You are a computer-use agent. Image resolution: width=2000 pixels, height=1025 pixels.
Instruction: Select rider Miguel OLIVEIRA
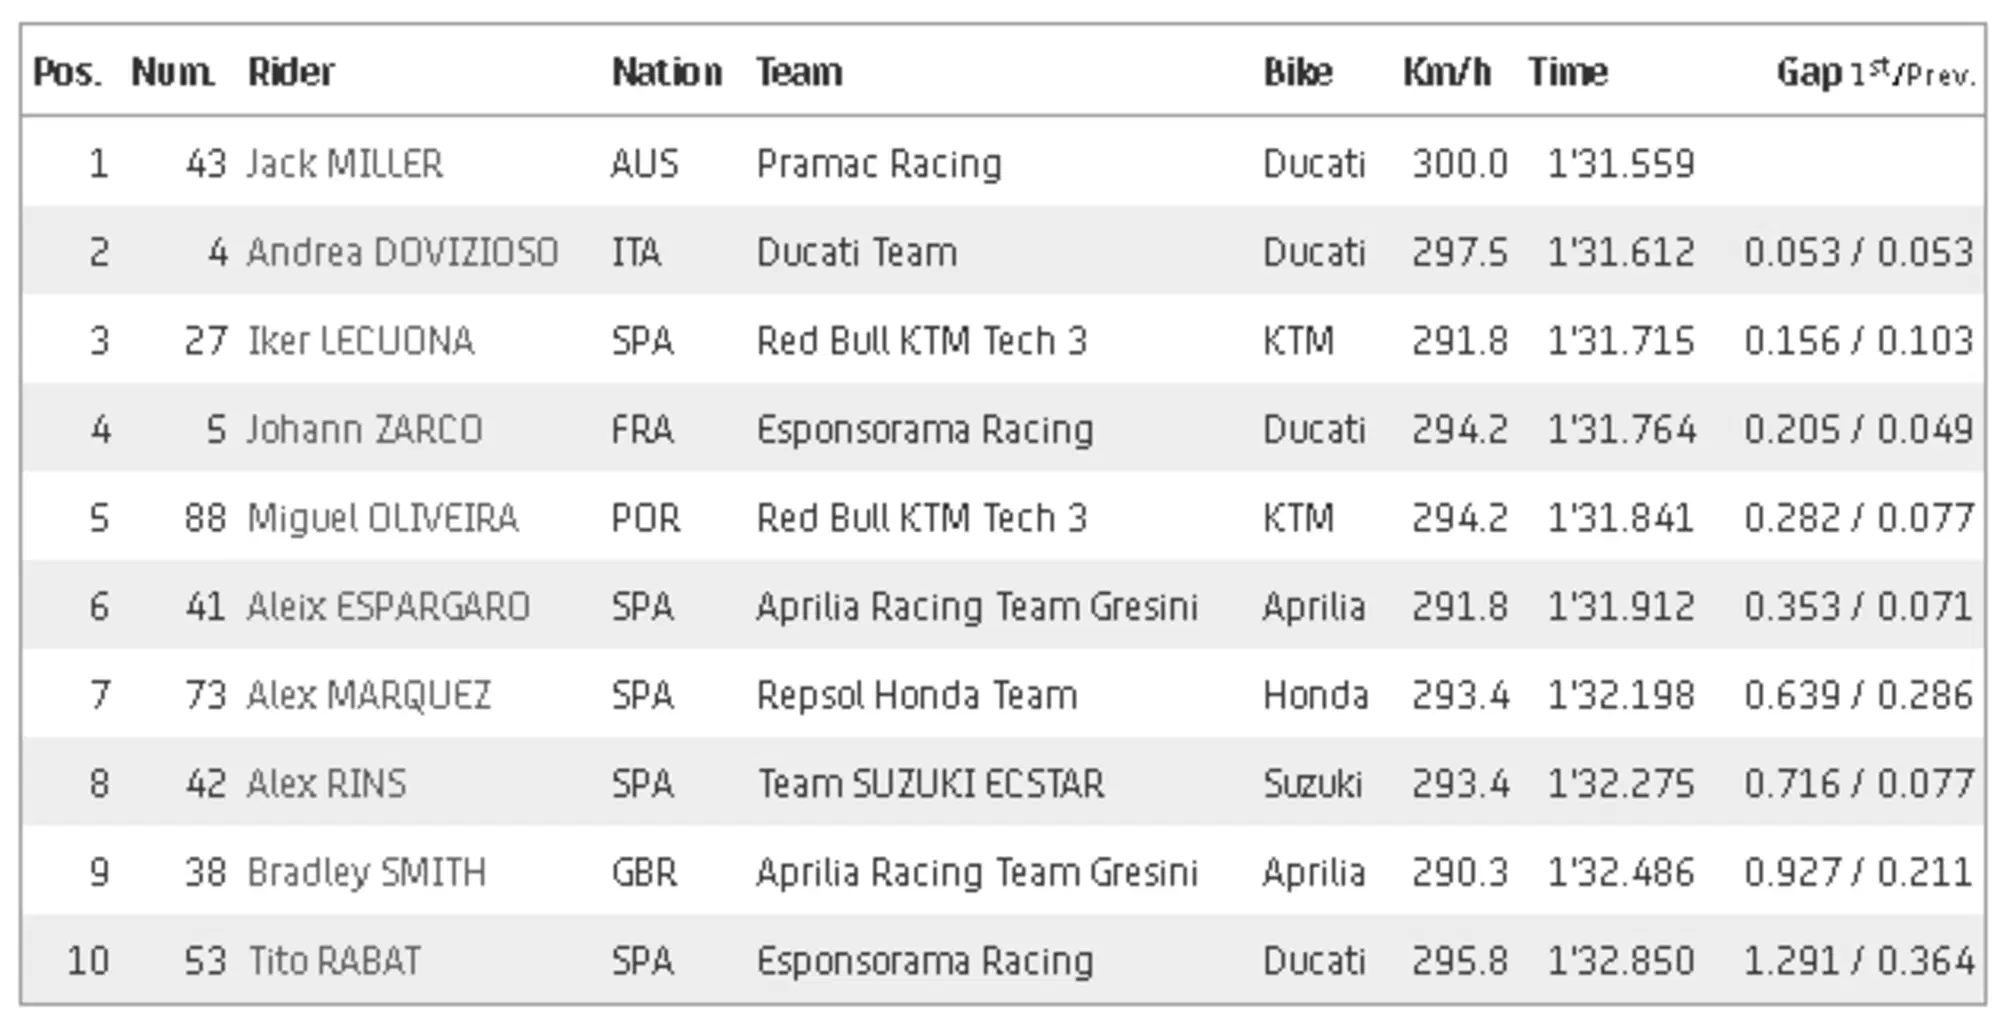pyautogui.click(x=383, y=518)
